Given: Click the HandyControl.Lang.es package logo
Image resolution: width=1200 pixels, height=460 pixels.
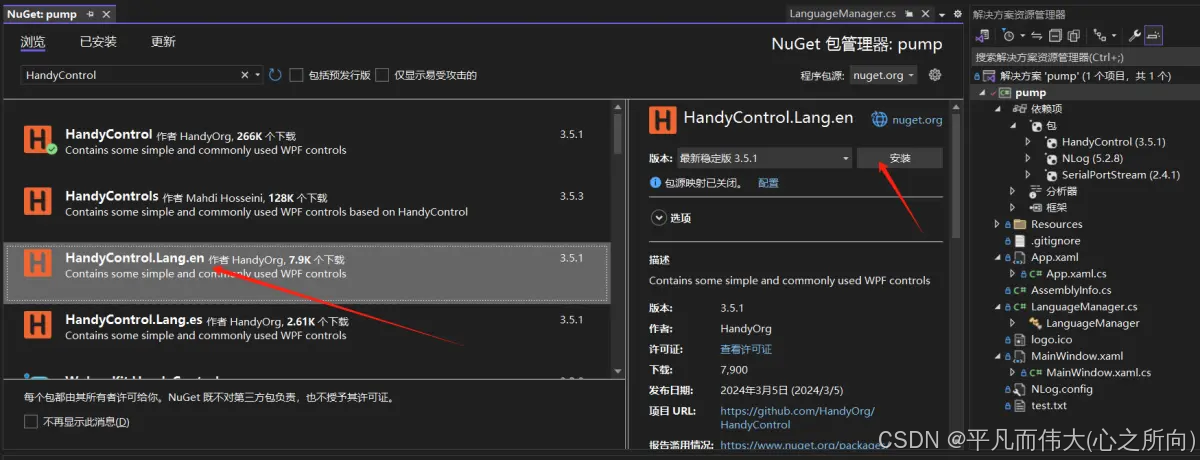Looking at the screenshot, I should pyautogui.click(x=38, y=325).
